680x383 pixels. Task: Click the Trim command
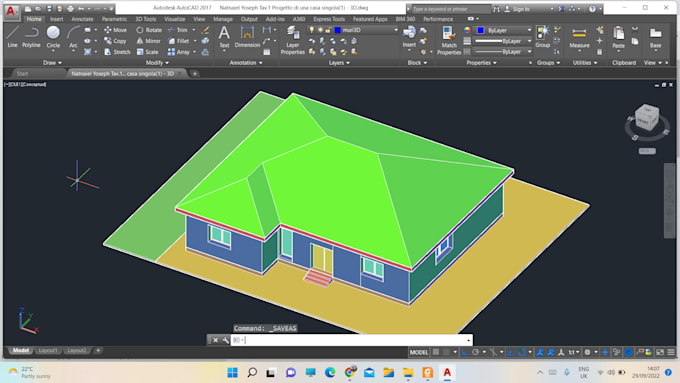pyautogui.click(x=178, y=30)
